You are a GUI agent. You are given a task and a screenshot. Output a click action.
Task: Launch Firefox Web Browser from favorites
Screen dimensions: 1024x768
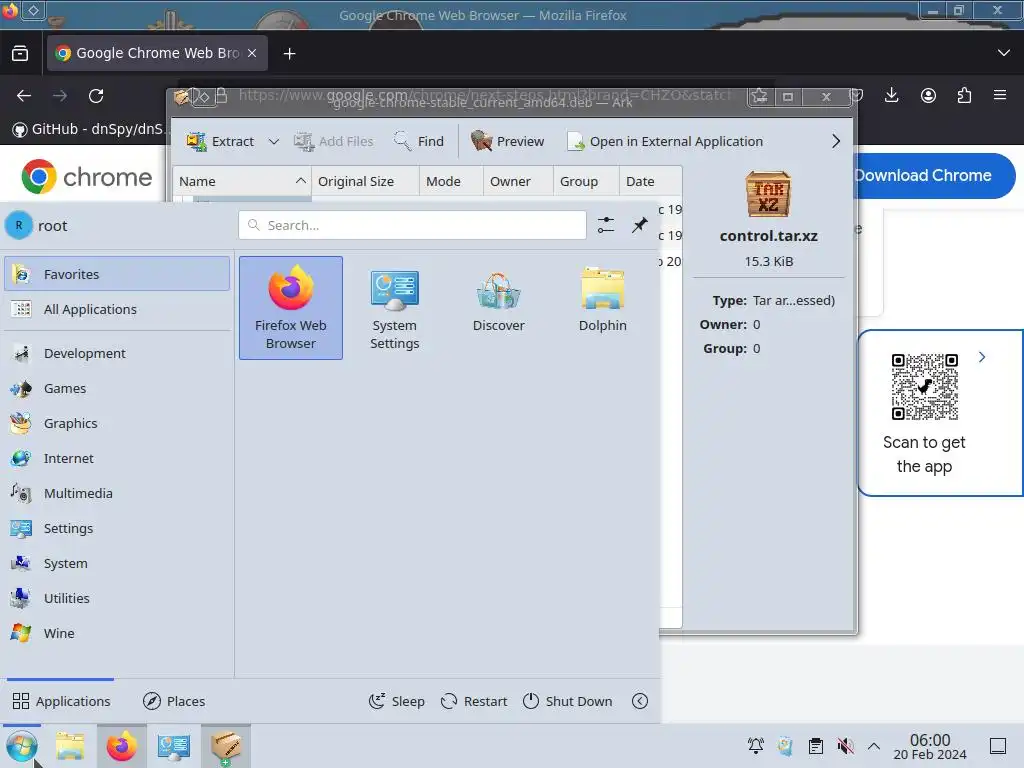pyautogui.click(x=291, y=308)
